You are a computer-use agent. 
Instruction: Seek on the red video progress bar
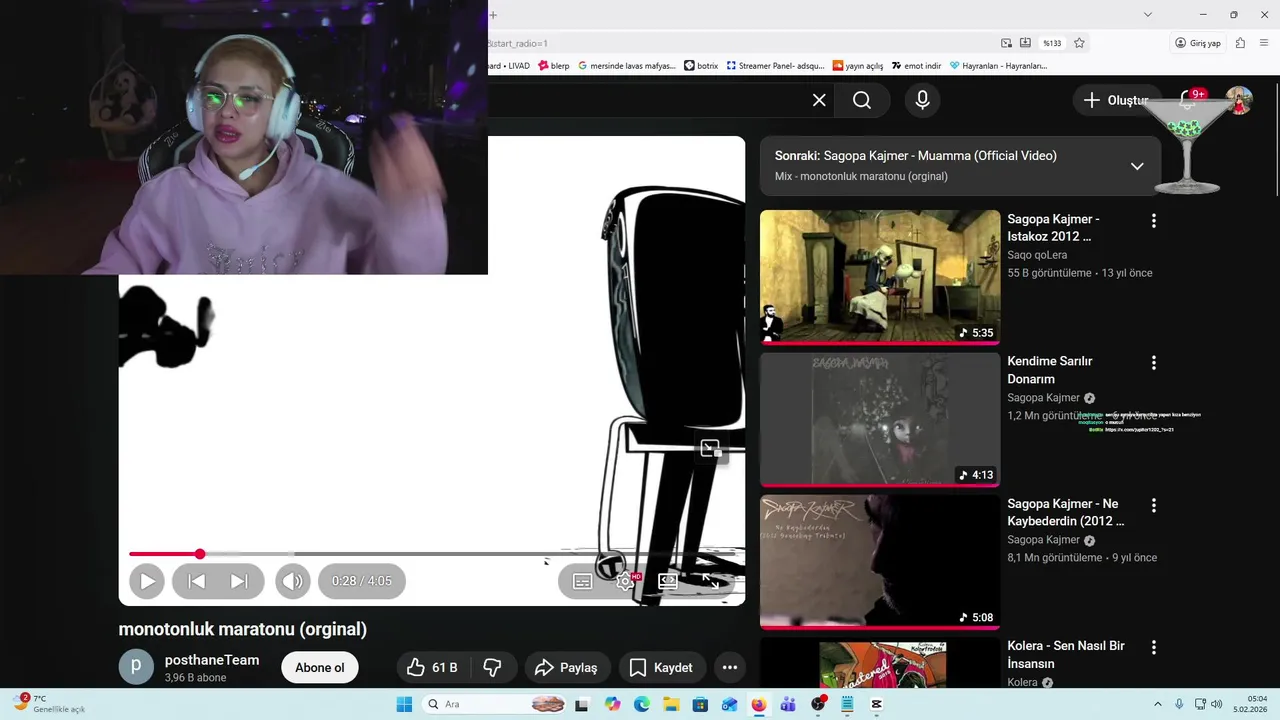point(432,554)
